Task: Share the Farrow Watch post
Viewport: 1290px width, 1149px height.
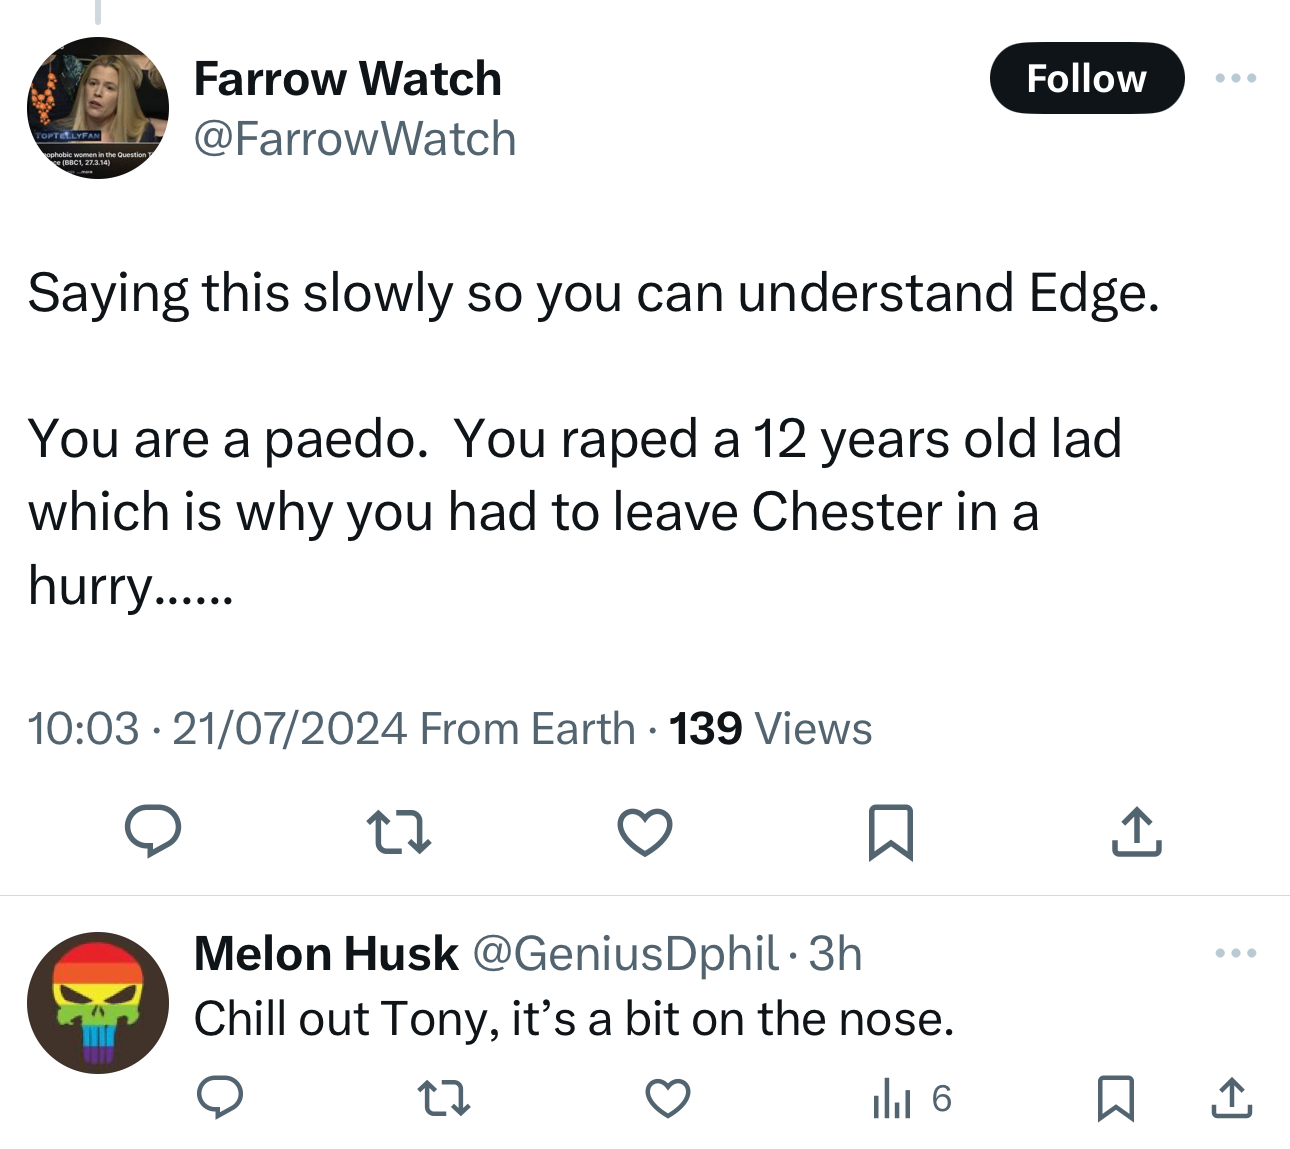Action: coord(1136,832)
